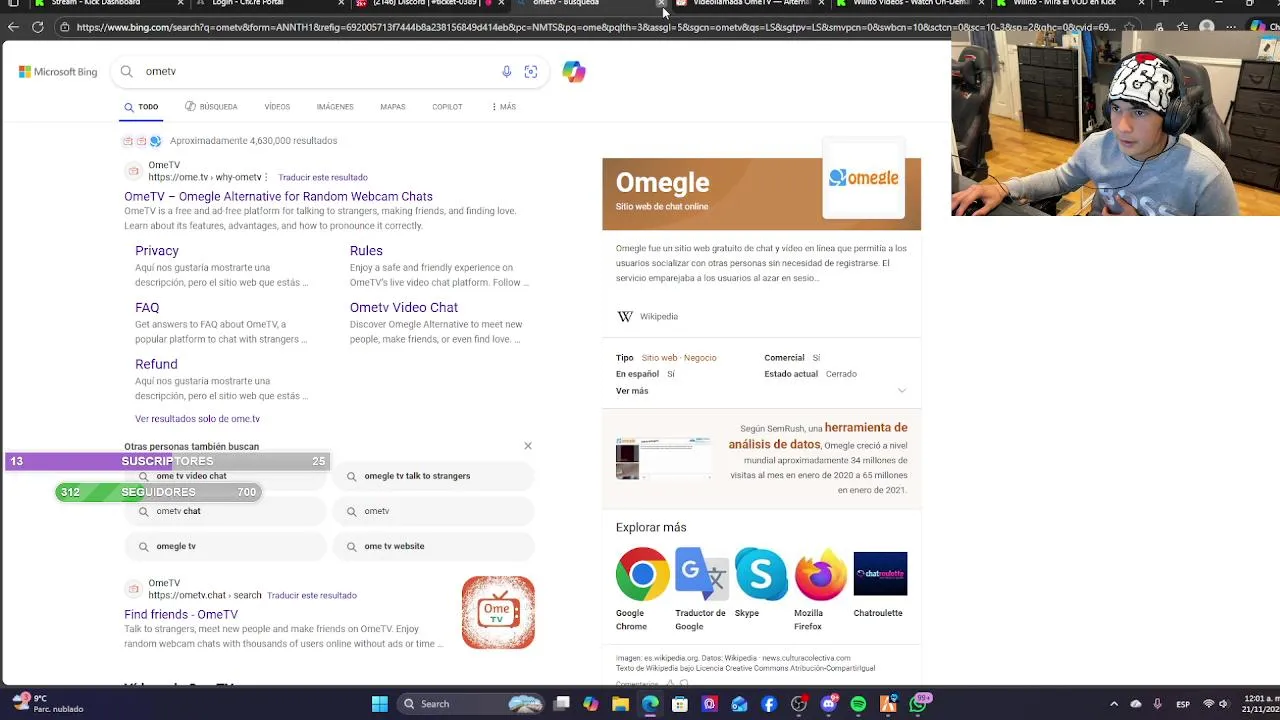
Task: Expand the Omegle details chevron arrow
Action: pos(902,391)
